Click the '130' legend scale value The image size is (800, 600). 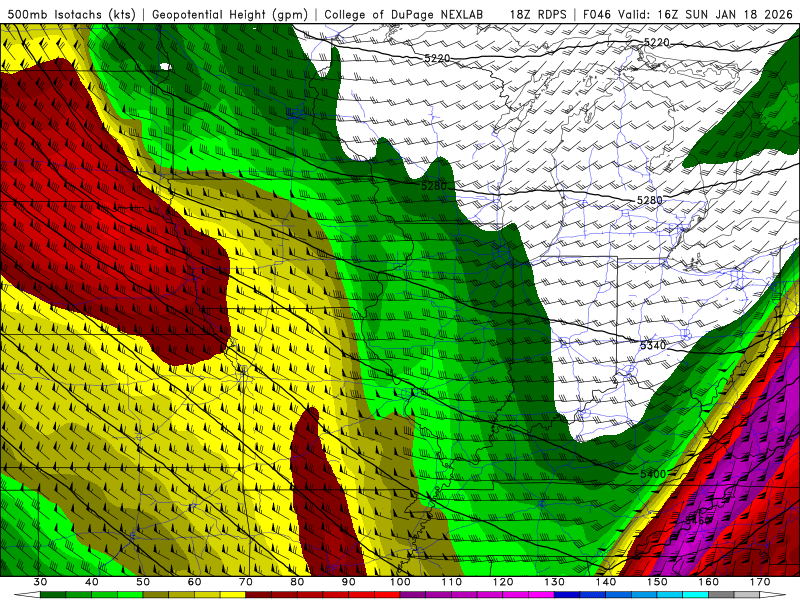(x=554, y=582)
